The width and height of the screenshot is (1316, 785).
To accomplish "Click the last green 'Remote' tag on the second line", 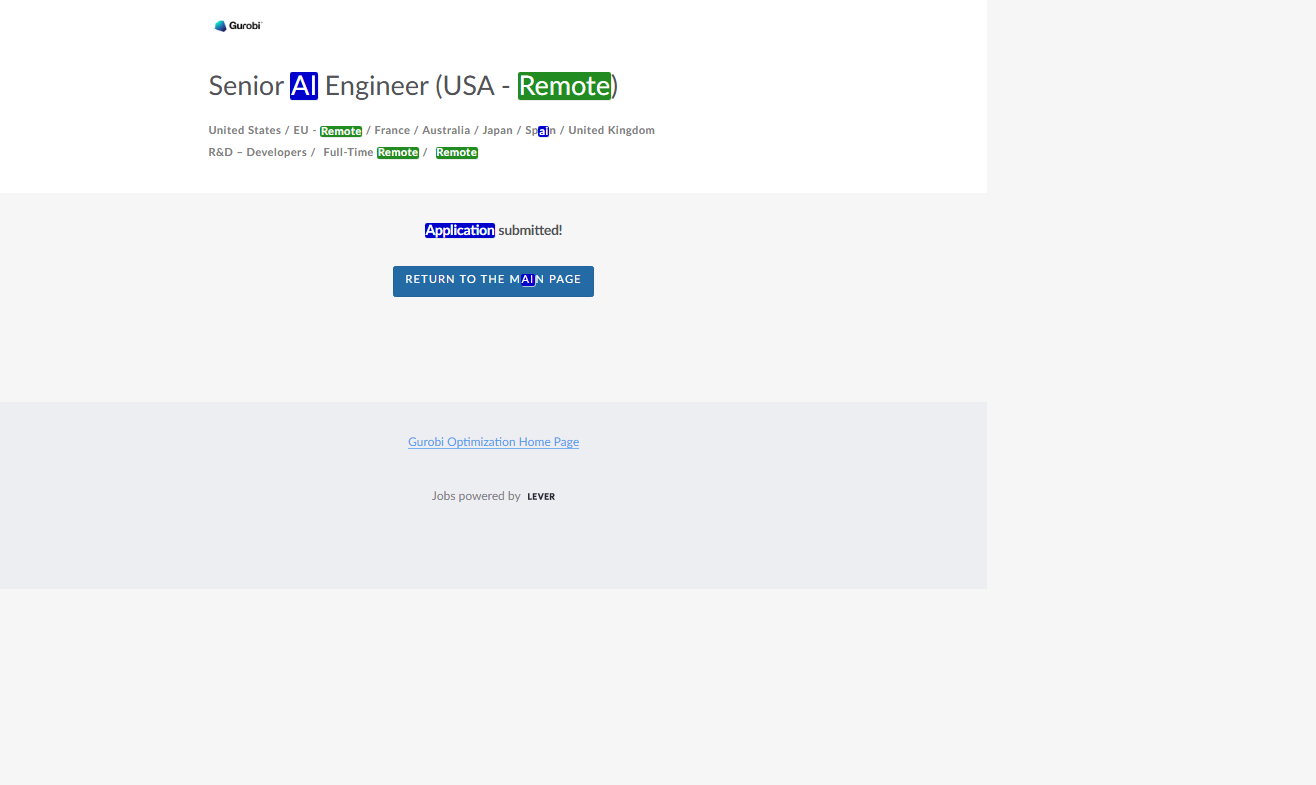I will coord(457,153).
